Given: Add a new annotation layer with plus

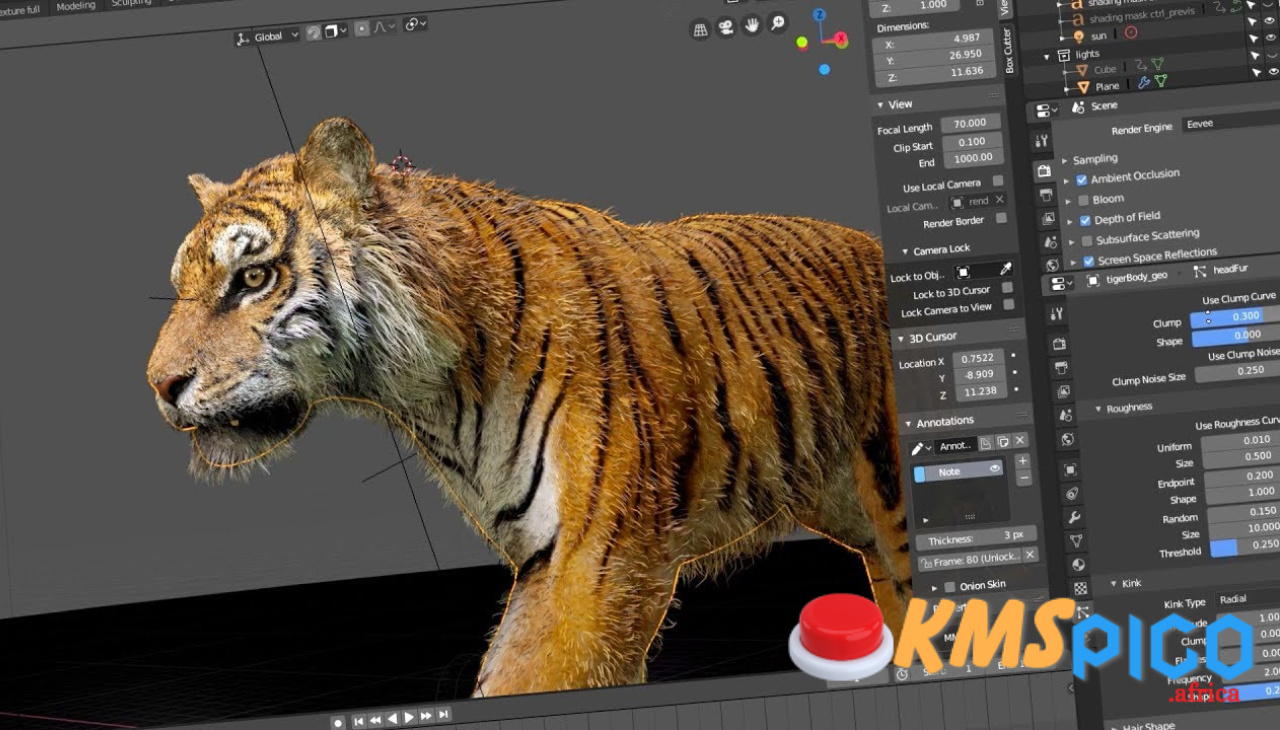Looking at the screenshot, I should [1022, 461].
